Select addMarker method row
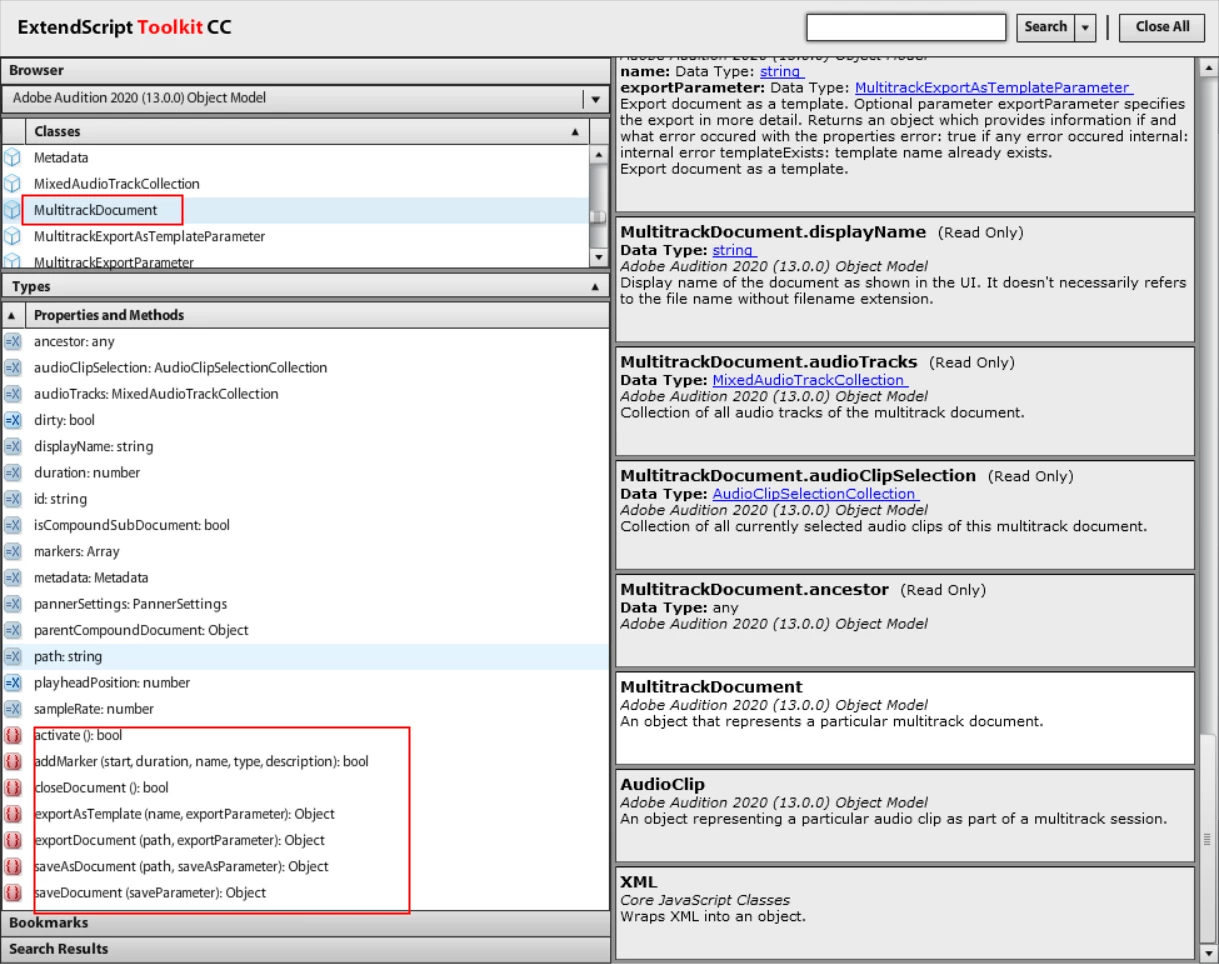Screen dimensions: 1219x964 pos(305,762)
